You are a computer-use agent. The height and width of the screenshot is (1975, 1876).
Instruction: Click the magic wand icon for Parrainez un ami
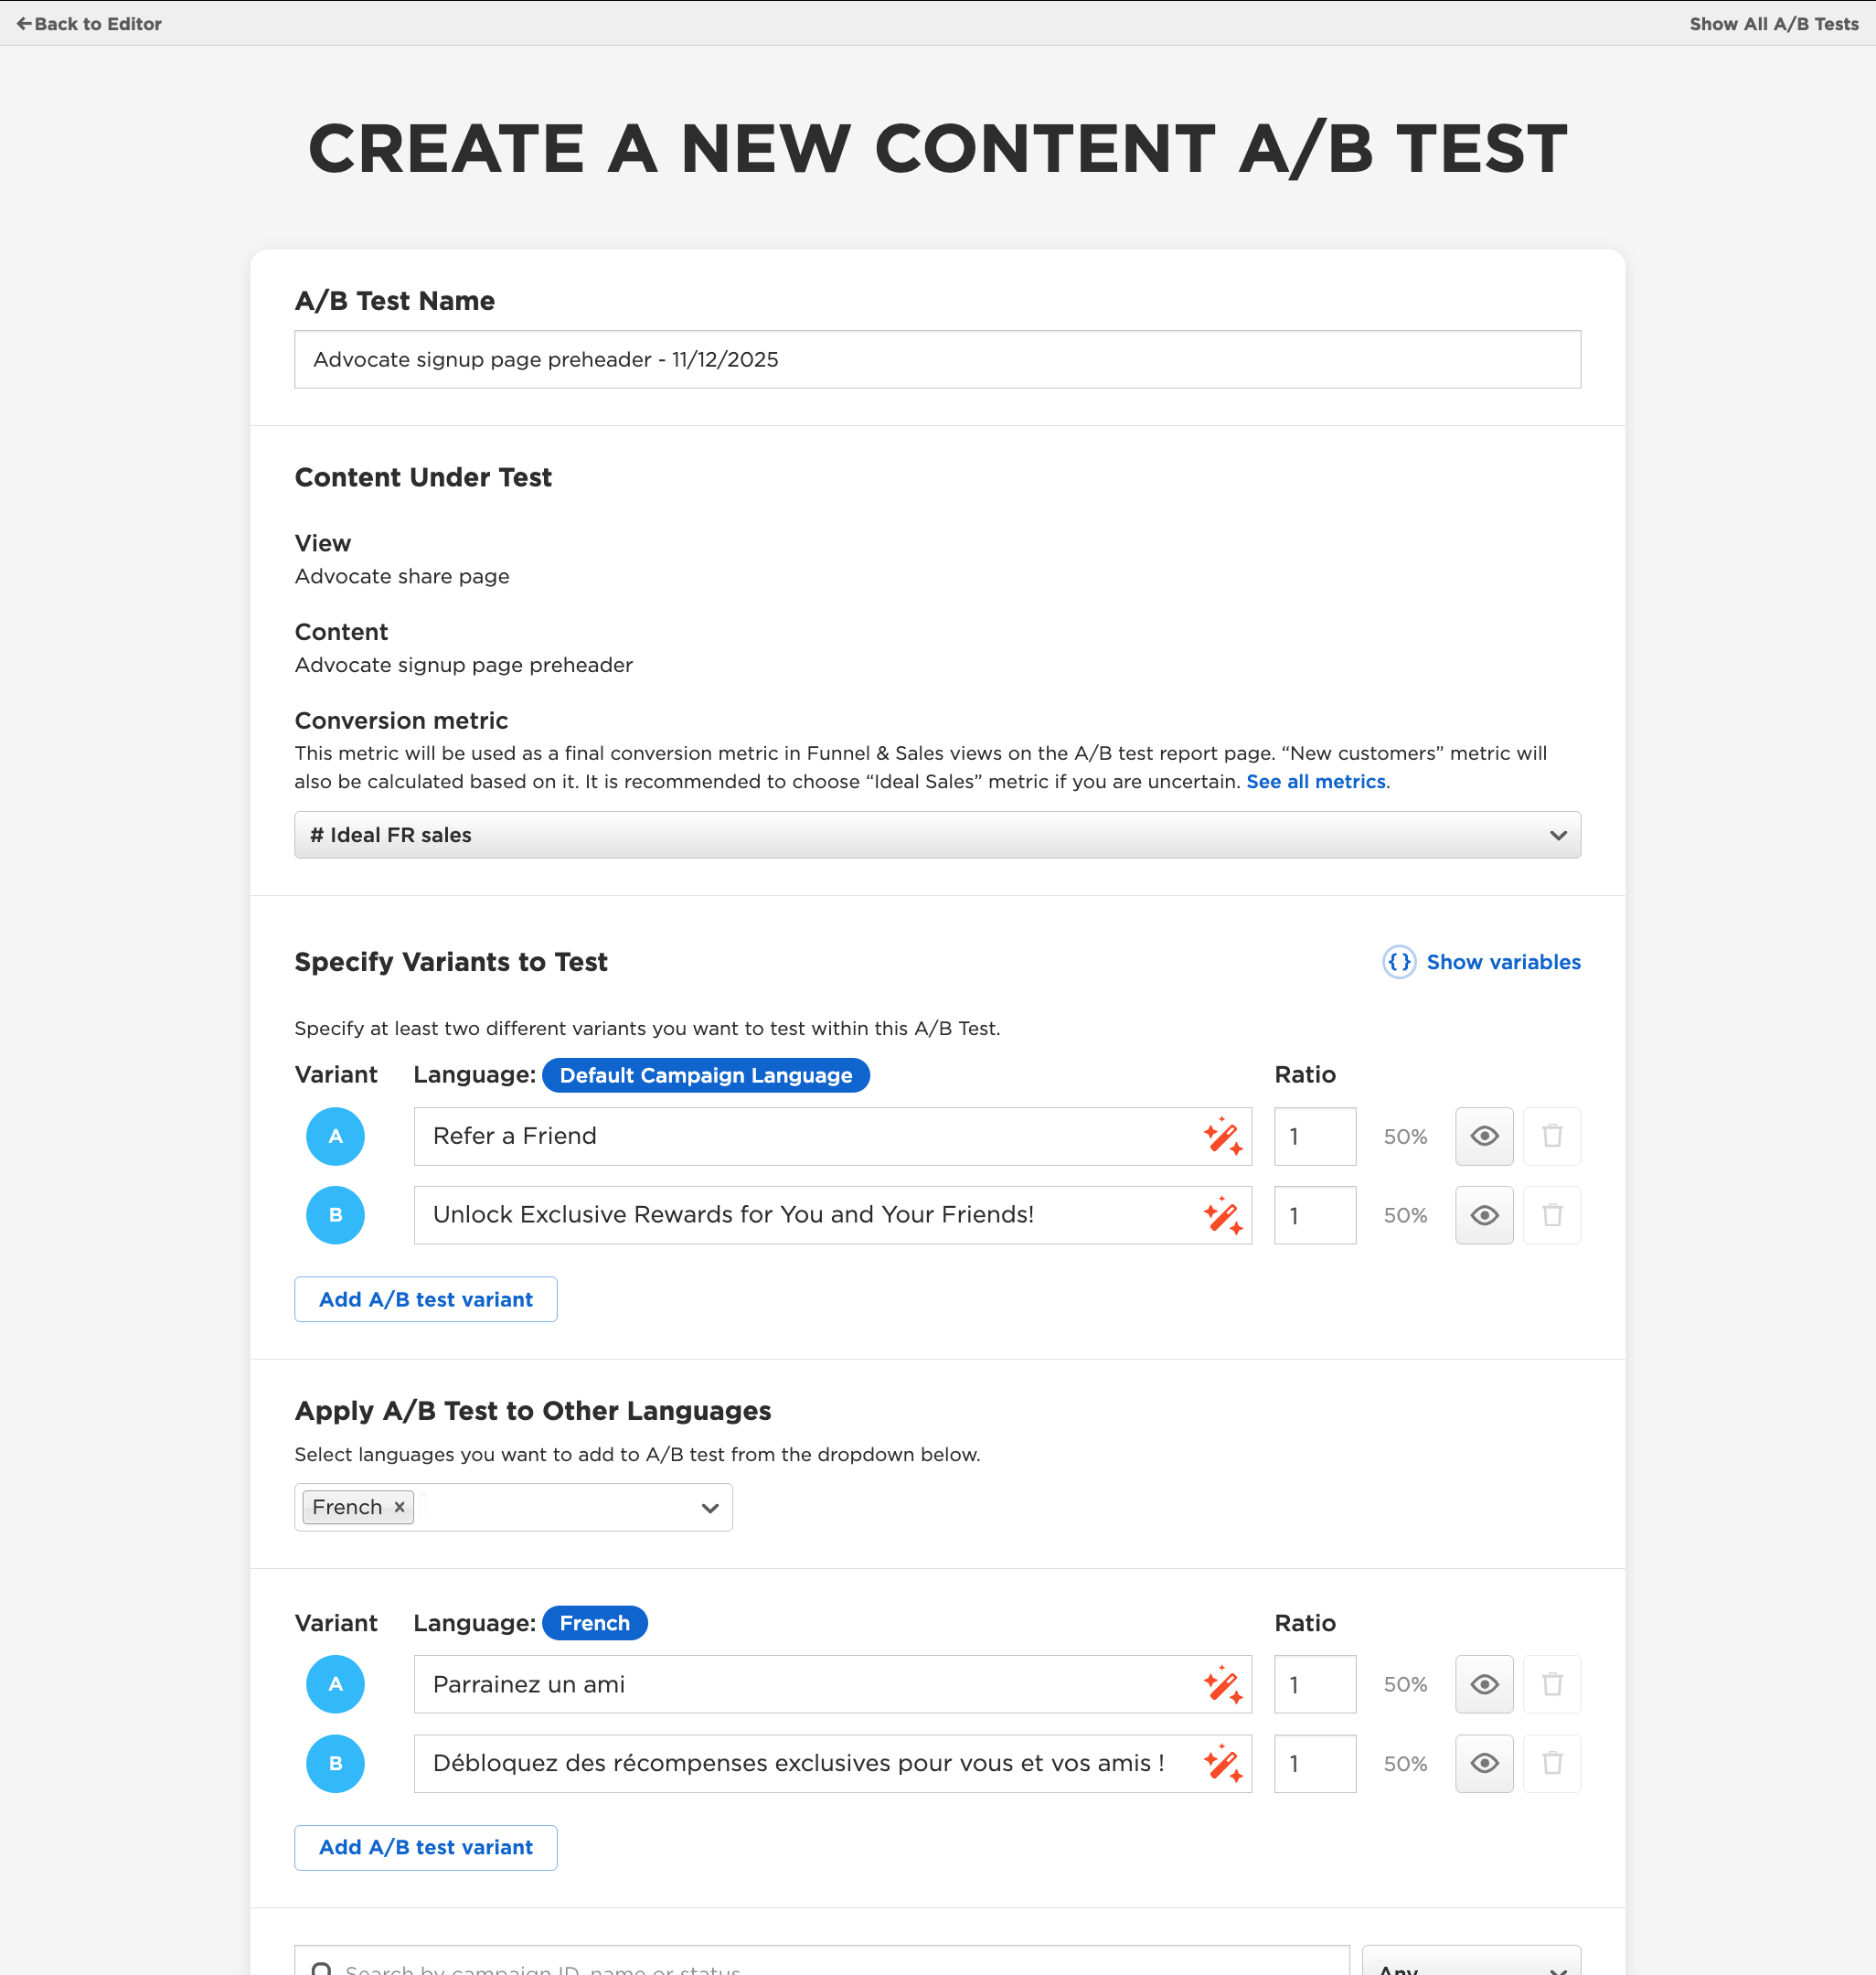(x=1222, y=1684)
